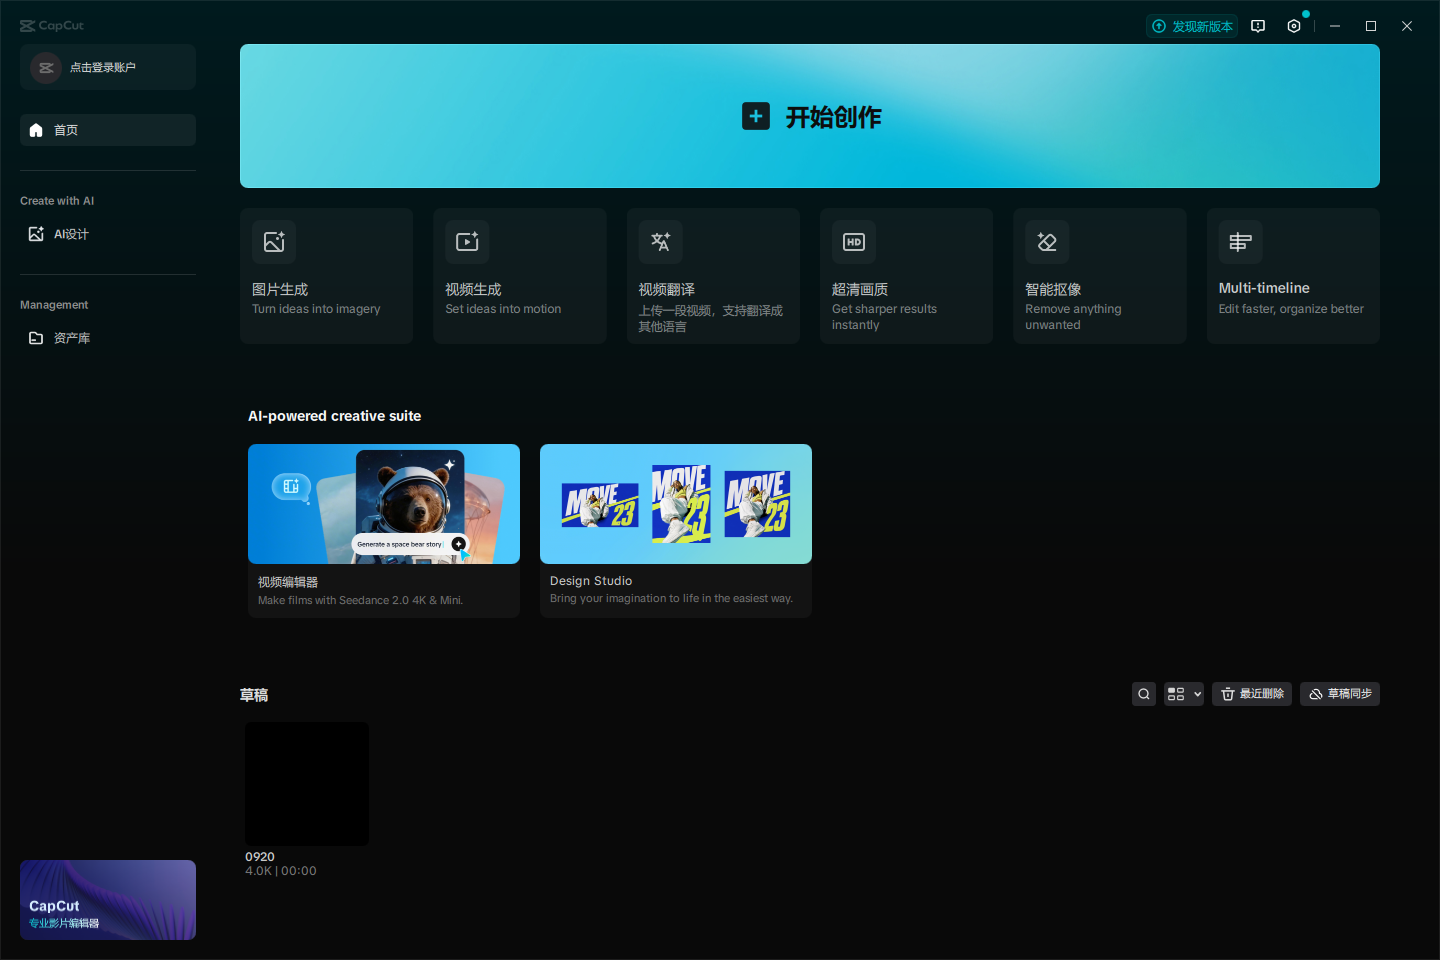The height and width of the screenshot is (960, 1440).
Task: Open the 视频生成 card title
Action: pos(473,289)
